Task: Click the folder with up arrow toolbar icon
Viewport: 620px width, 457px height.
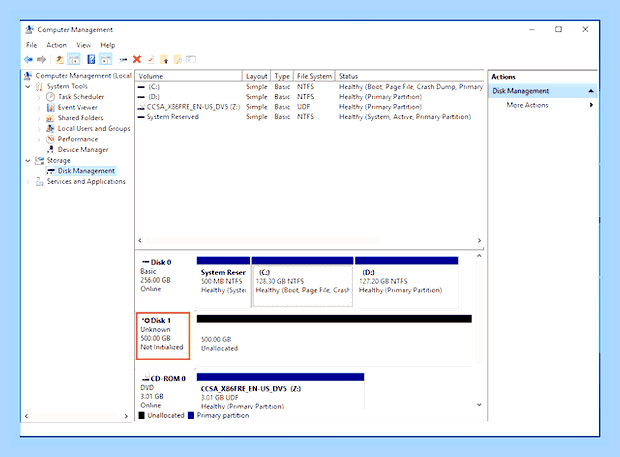Action: (164, 60)
